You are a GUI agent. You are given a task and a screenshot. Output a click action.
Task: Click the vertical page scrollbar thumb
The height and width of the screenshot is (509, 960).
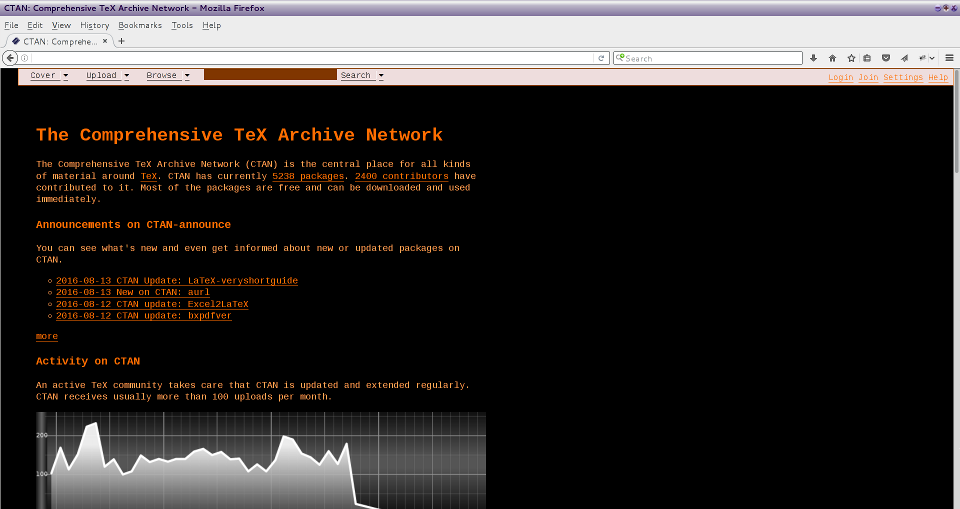956,123
